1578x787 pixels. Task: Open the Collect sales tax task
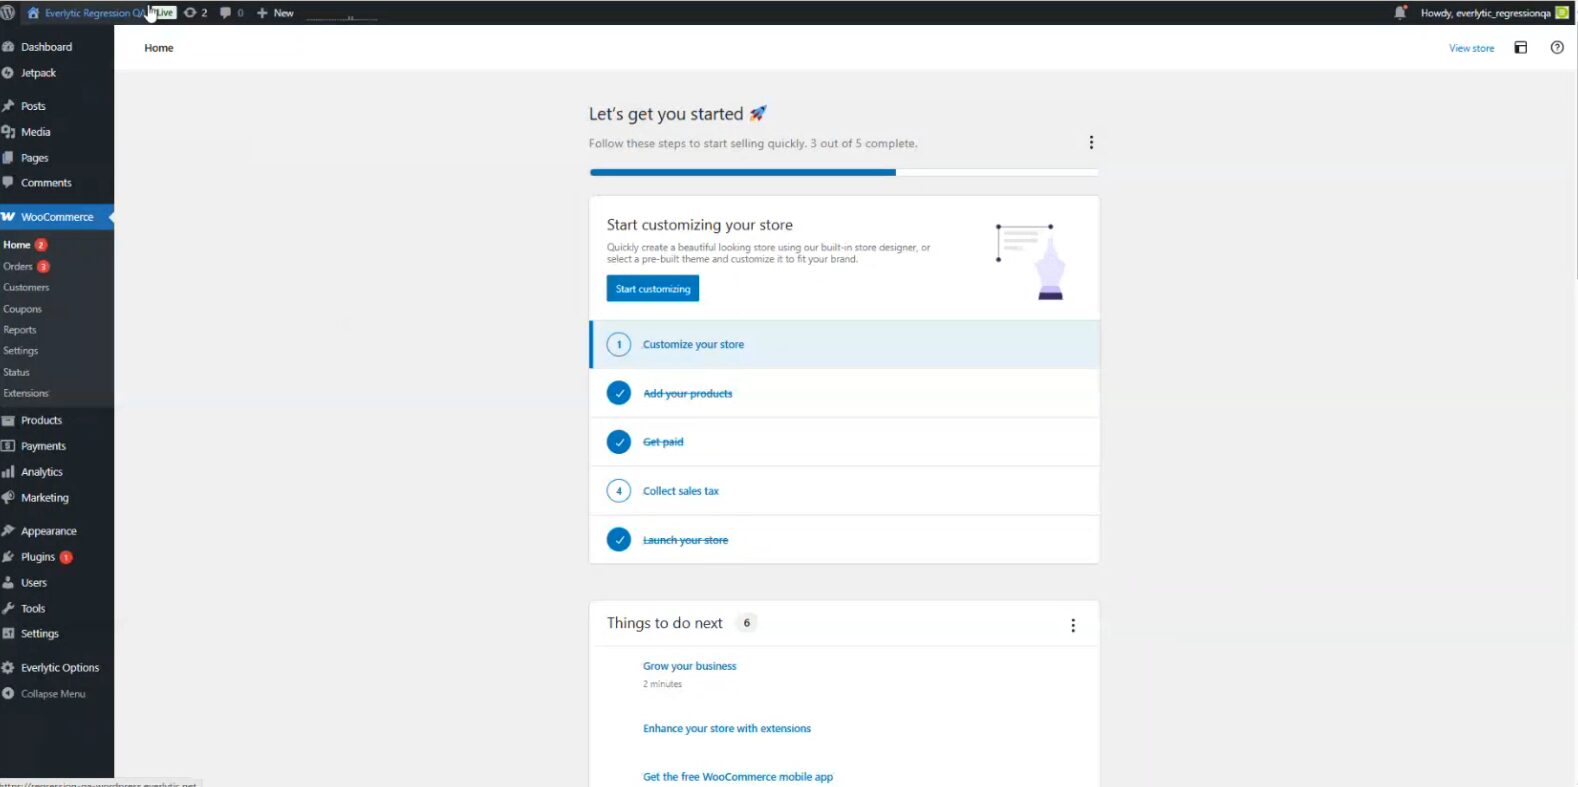pyautogui.click(x=845, y=491)
